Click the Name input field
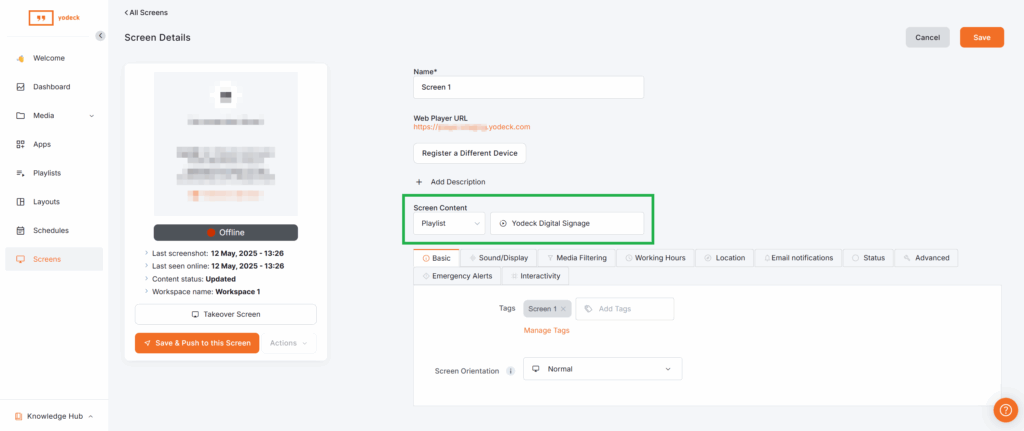 click(528, 87)
